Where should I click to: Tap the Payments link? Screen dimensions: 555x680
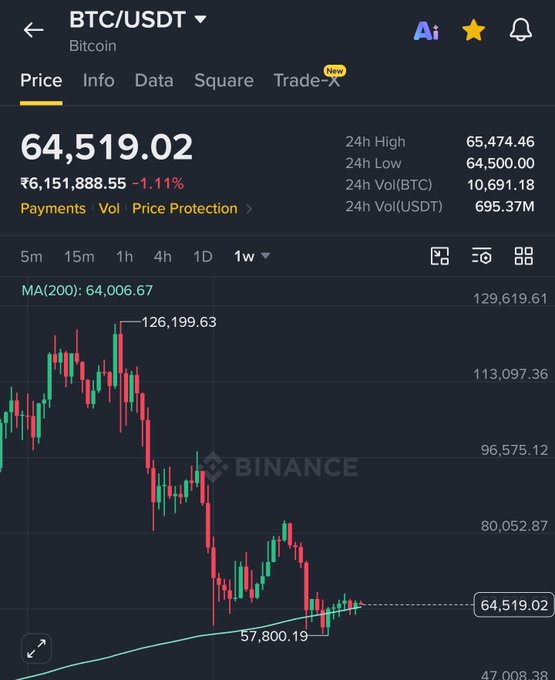pyautogui.click(x=53, y=209)
